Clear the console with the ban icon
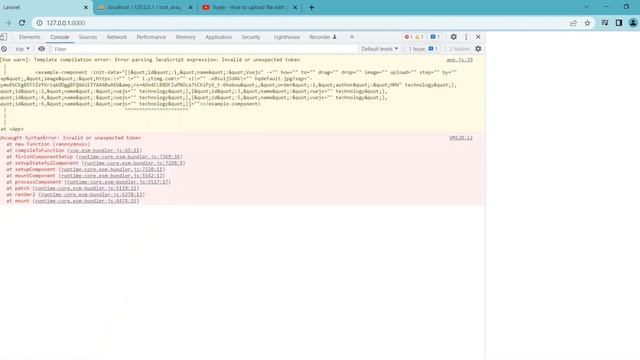640x360 pixels. click(x=4, y=49)
